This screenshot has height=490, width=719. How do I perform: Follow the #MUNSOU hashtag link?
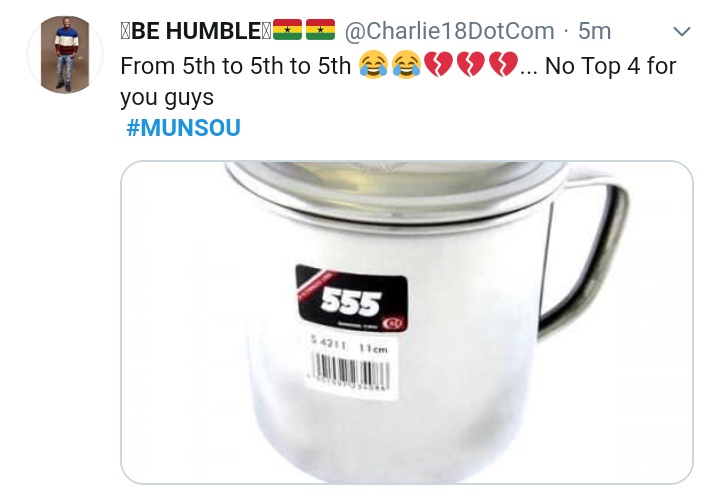[x=183, y=127]
